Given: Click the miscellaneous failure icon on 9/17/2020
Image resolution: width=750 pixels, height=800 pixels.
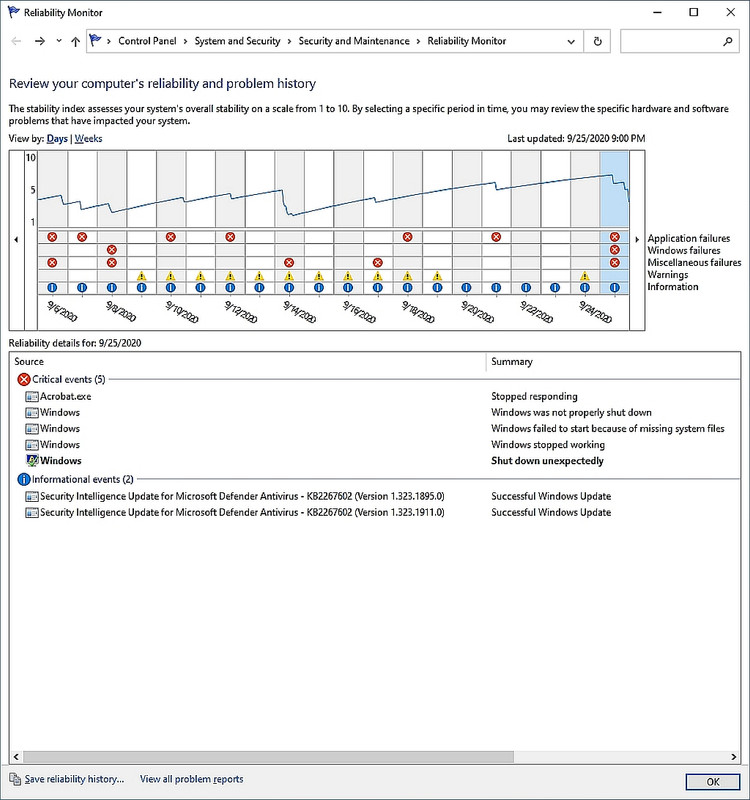Looking at the screenshot, I should point(378,262).
